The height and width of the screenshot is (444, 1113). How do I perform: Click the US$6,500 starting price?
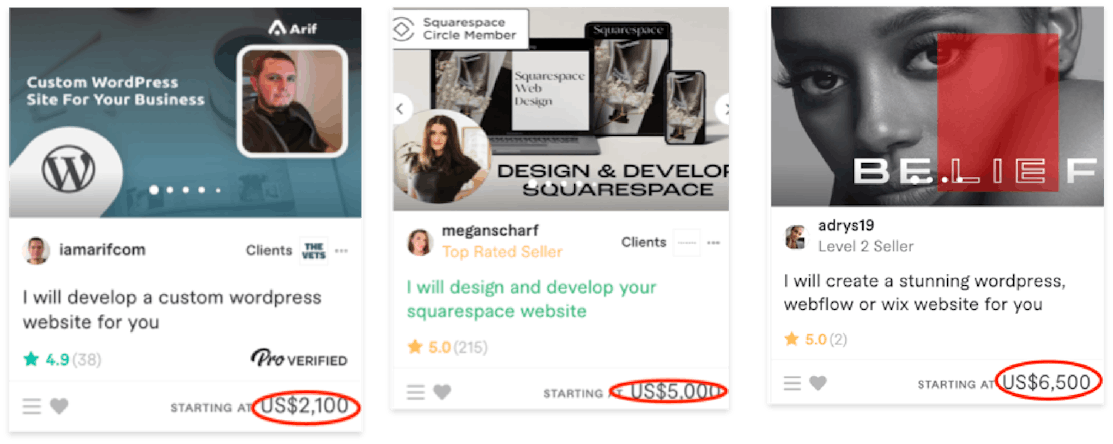click(1046, 383)
